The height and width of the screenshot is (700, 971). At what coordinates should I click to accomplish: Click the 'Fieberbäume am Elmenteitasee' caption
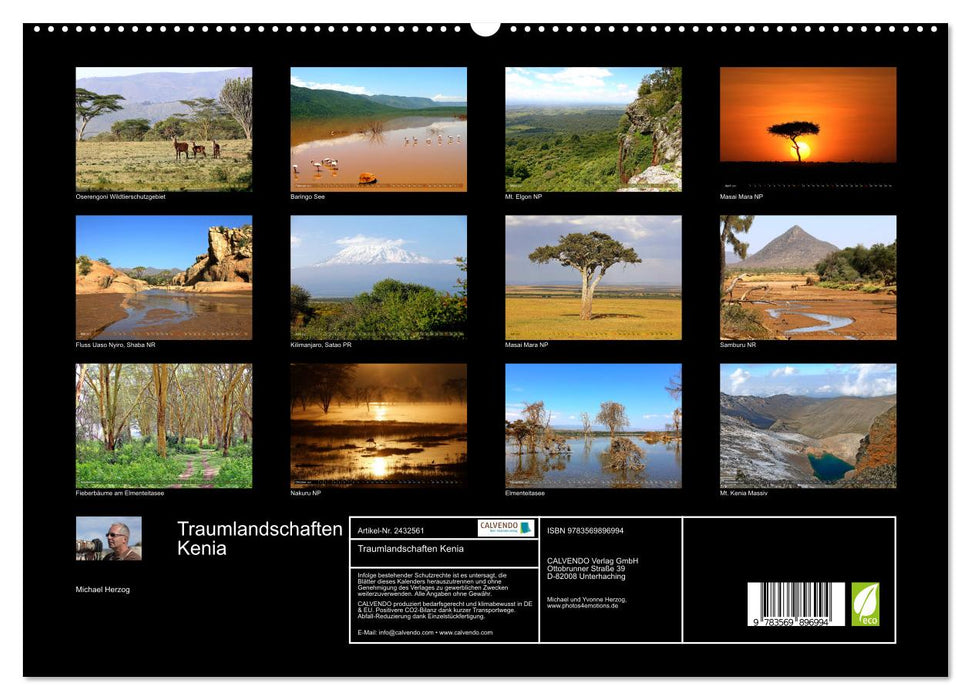coord(120,494)
